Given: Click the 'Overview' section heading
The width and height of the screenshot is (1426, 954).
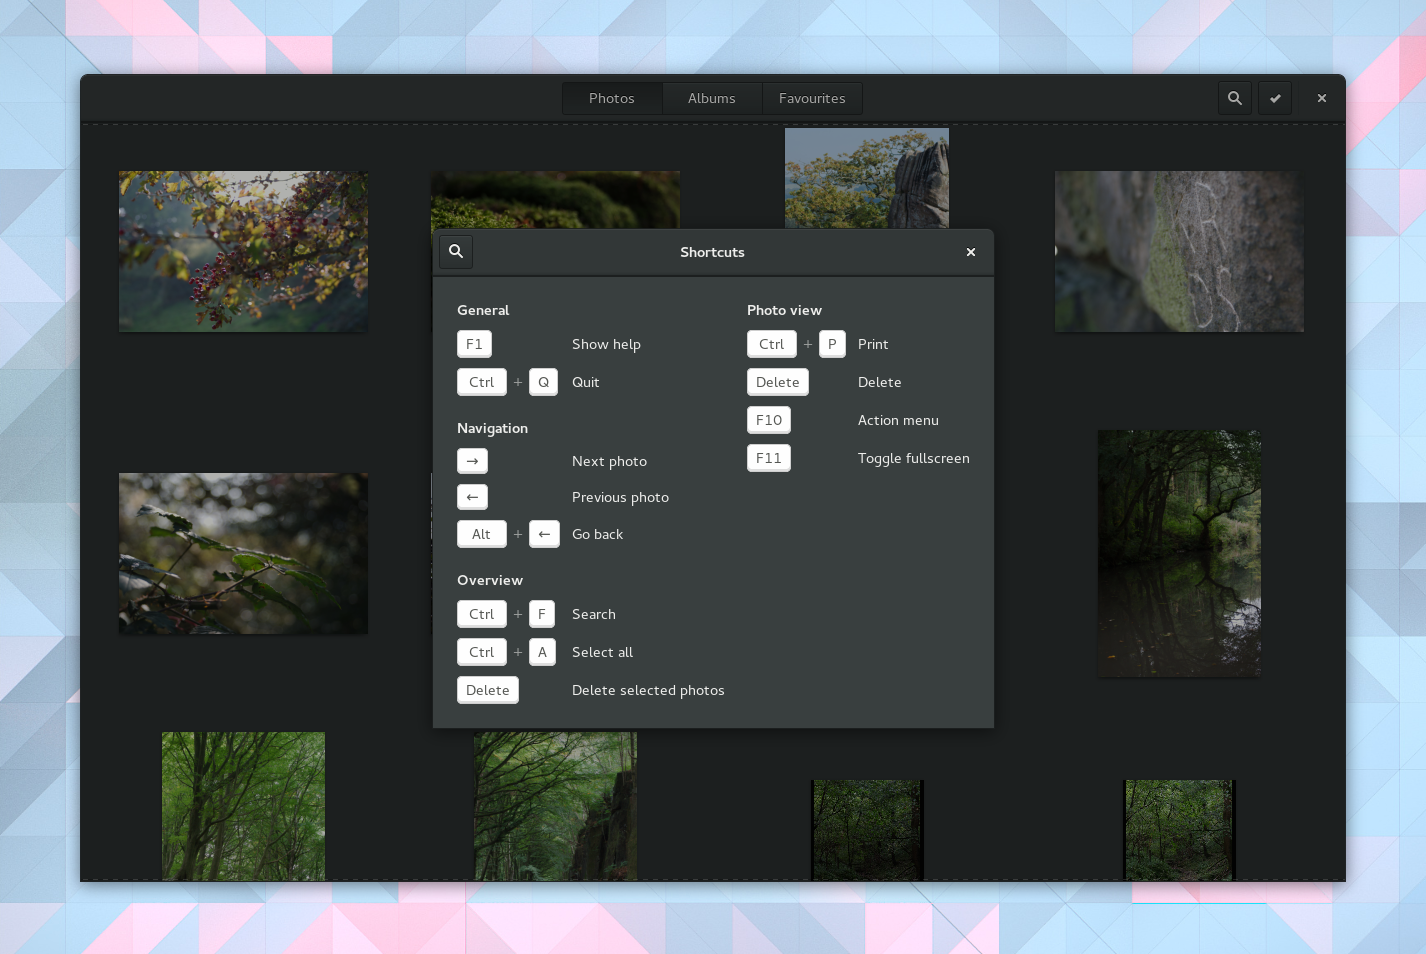Looking at the screenshot, I should [x=490, y=580].
